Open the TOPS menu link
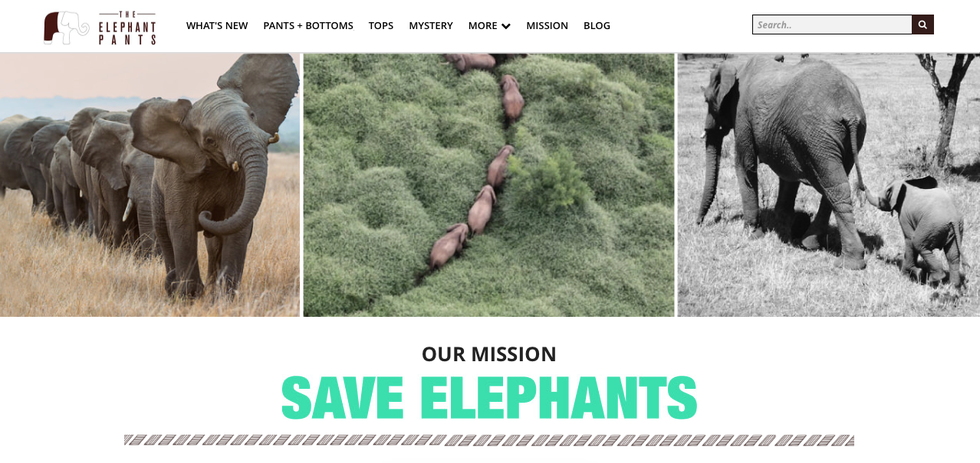This screenshot has height=463, width=980. pyautogui.click(x=381, y=26)
